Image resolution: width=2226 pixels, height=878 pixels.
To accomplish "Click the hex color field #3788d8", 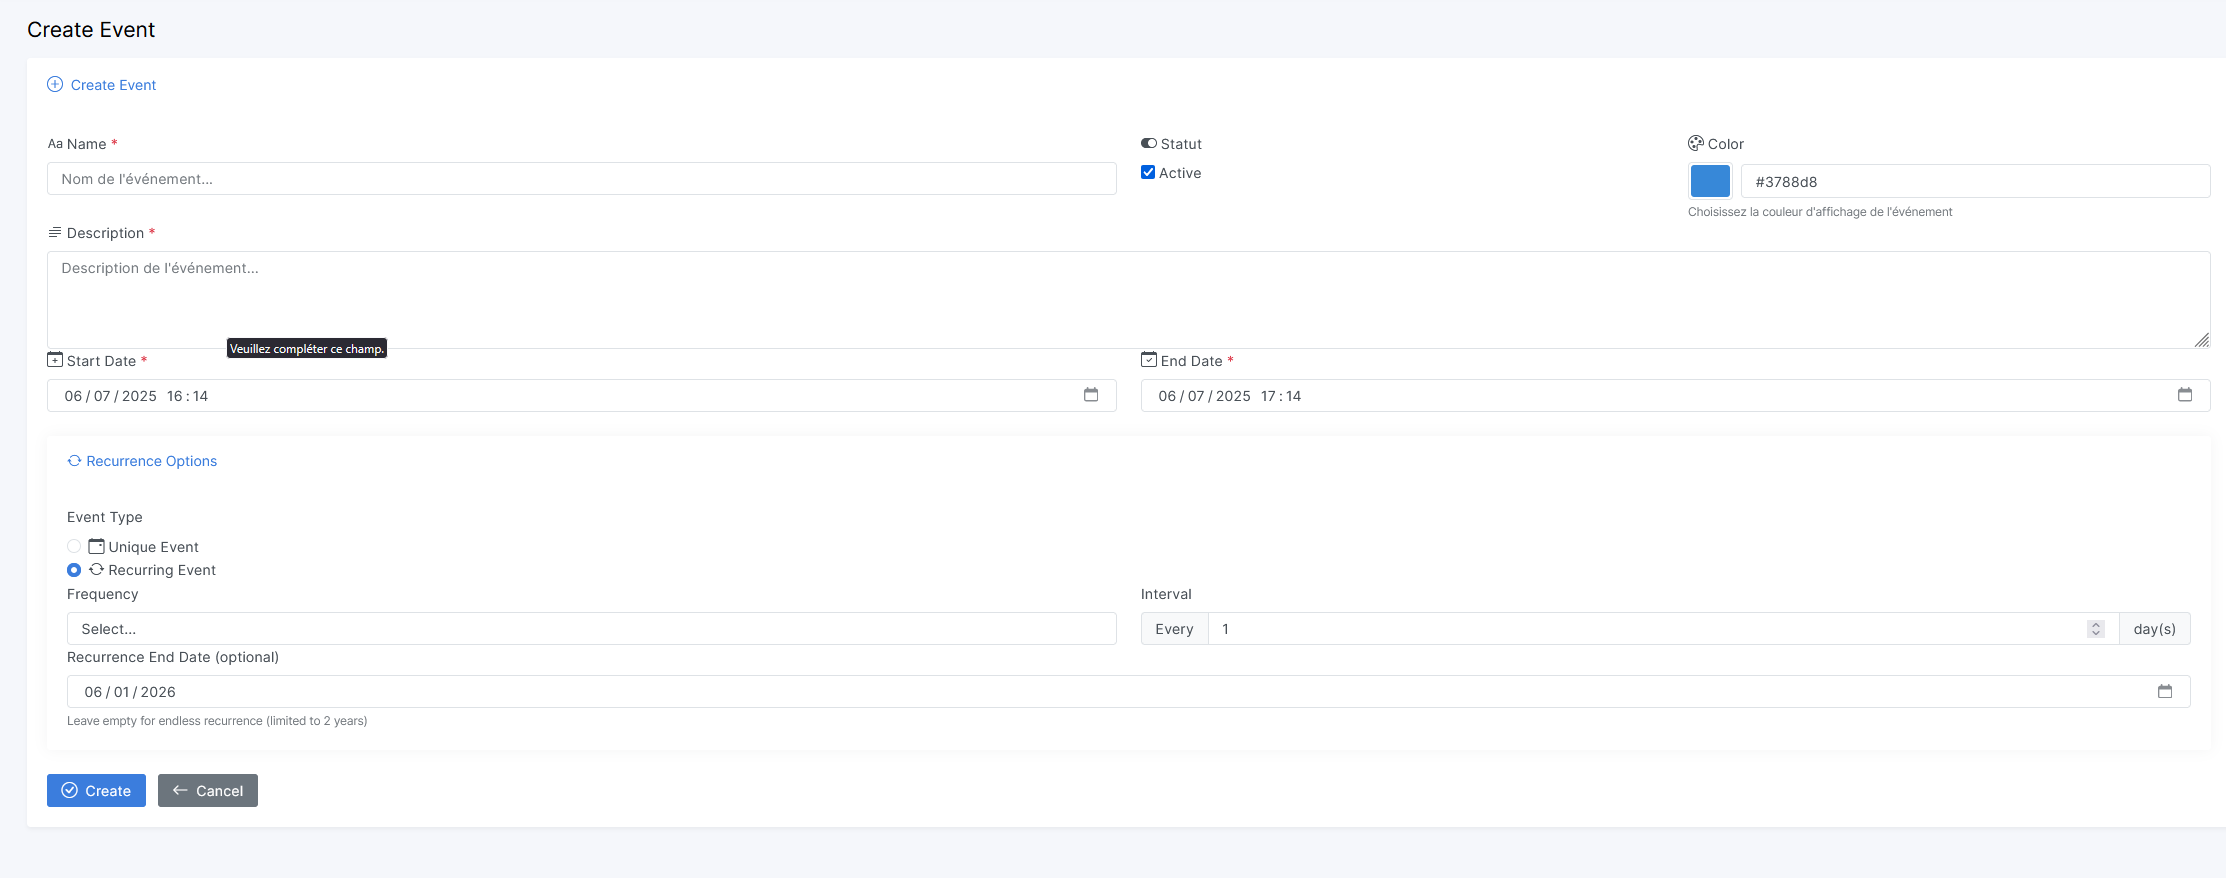I will click(x=1975, y=181).
